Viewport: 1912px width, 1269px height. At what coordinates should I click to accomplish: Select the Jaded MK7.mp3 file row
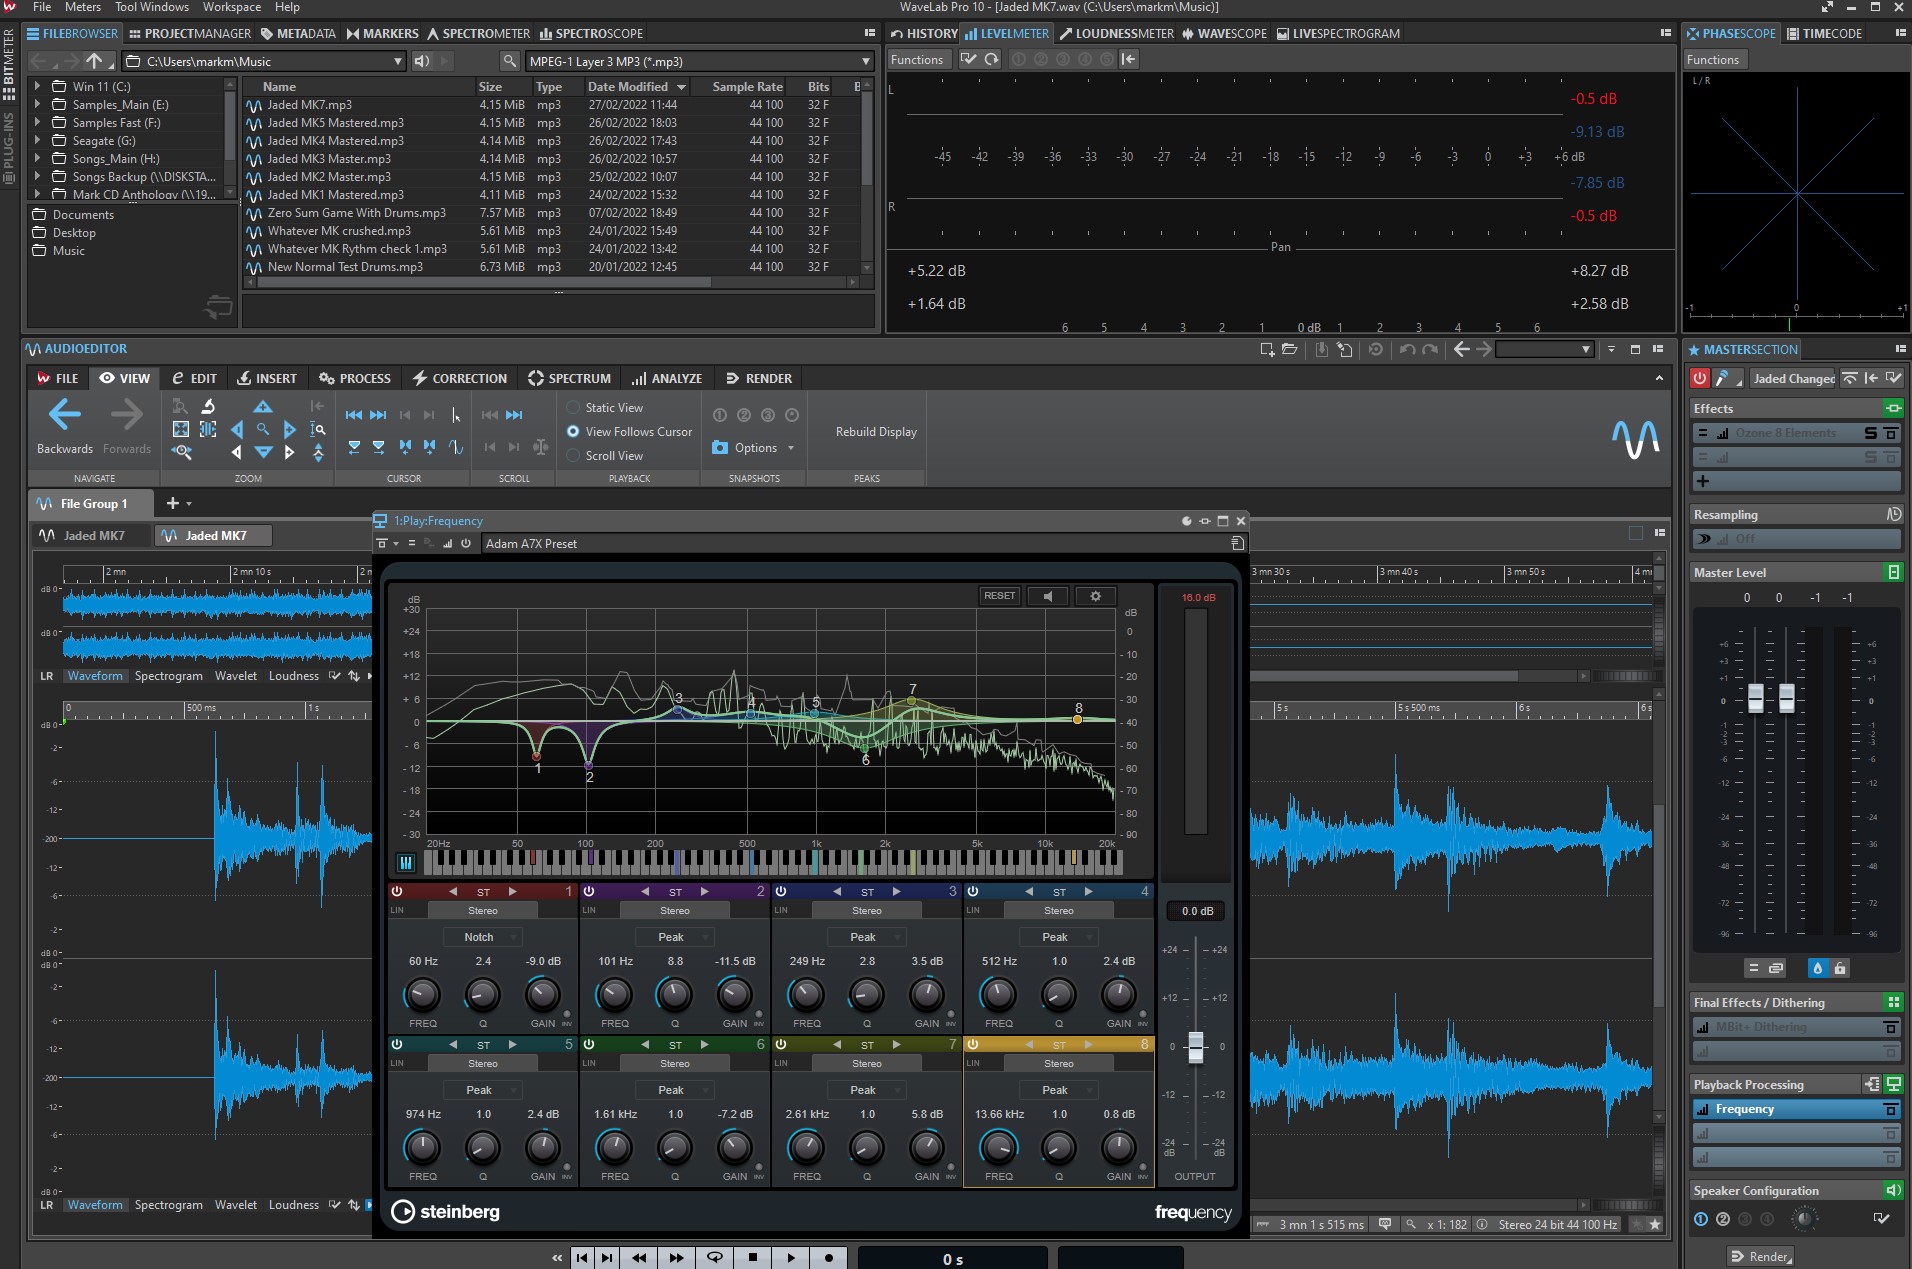553,105
